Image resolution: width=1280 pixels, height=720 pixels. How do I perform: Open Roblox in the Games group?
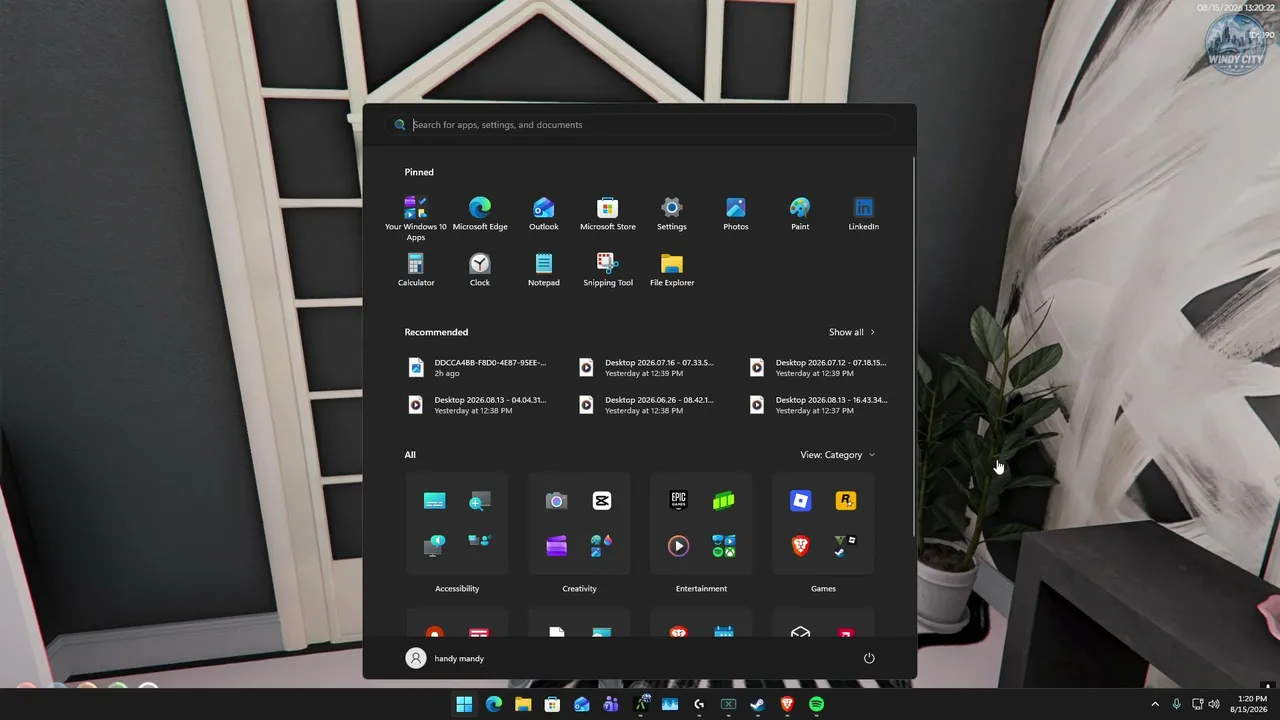pyautogui.click(x=801, y=501)
